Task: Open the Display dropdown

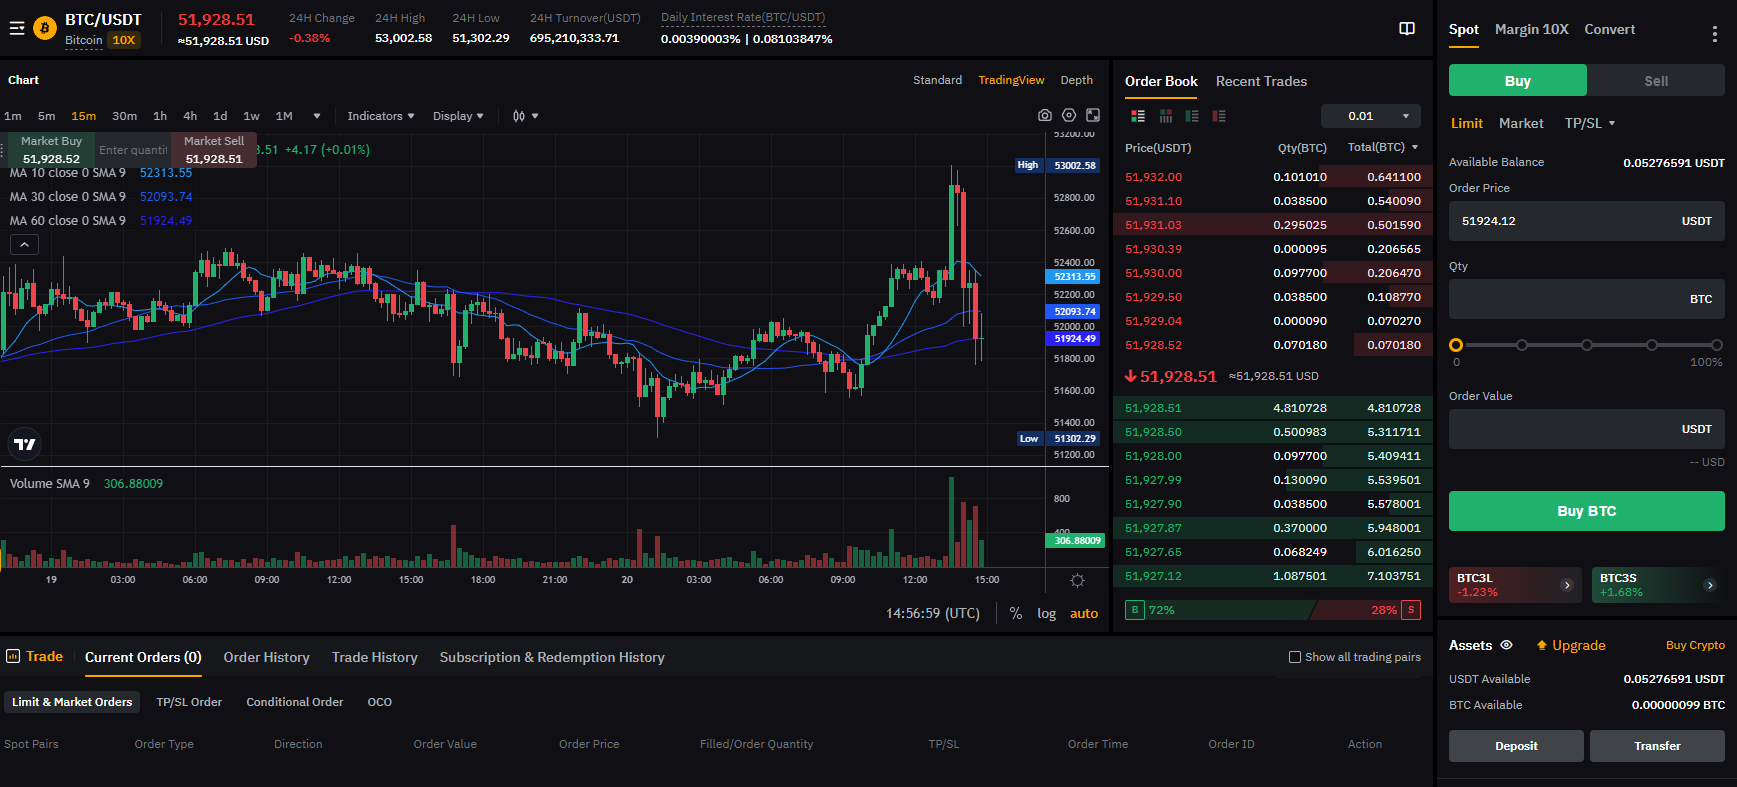Action: pos(458,116)
